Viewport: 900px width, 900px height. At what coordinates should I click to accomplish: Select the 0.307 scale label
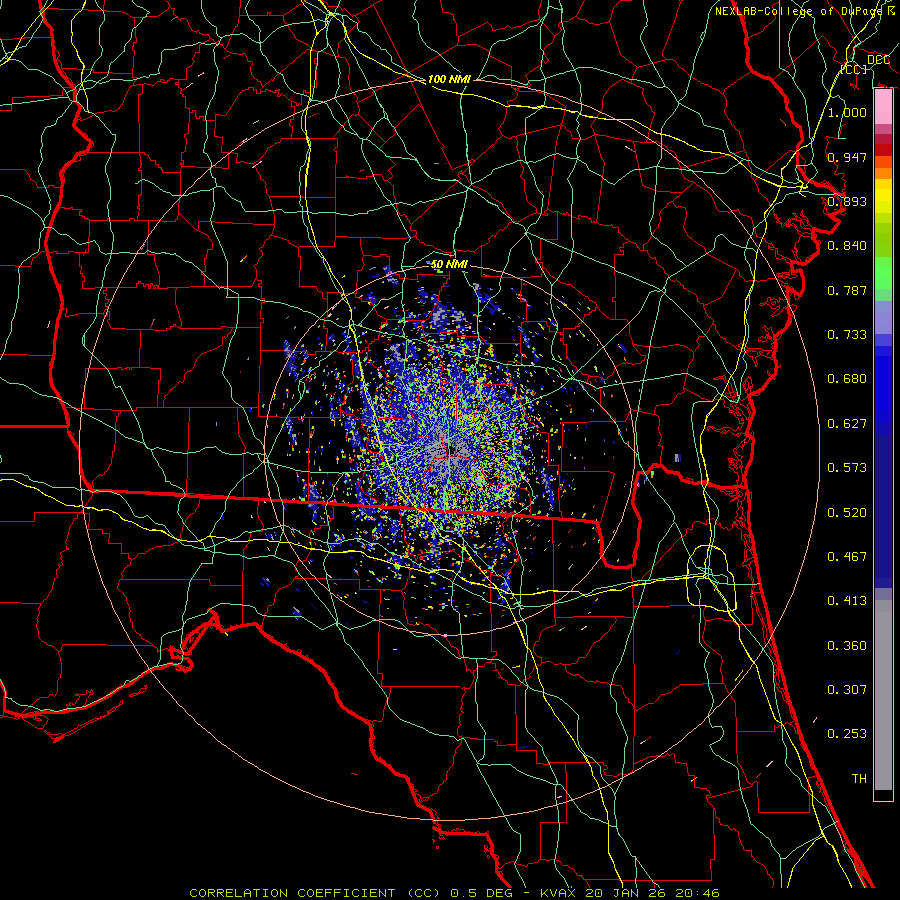click(x=847, y=690)
